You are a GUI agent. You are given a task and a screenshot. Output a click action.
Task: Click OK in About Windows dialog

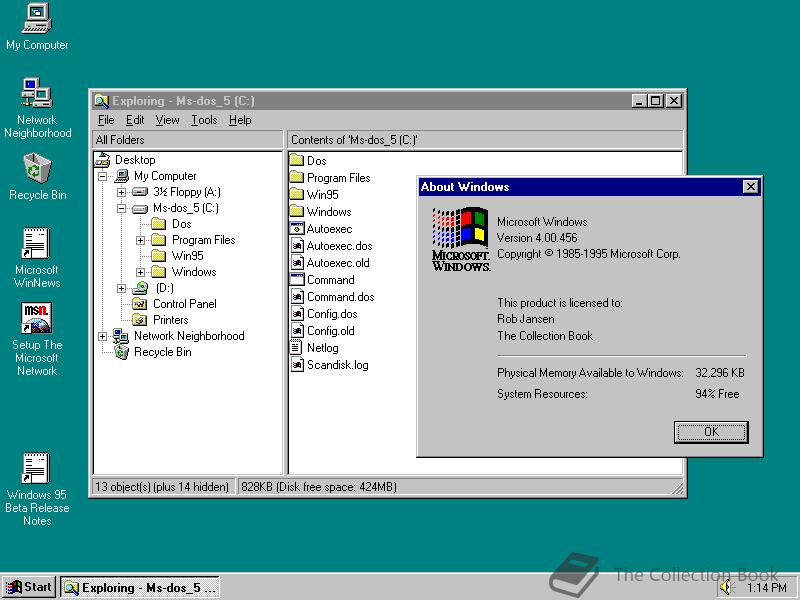[711, 432]
